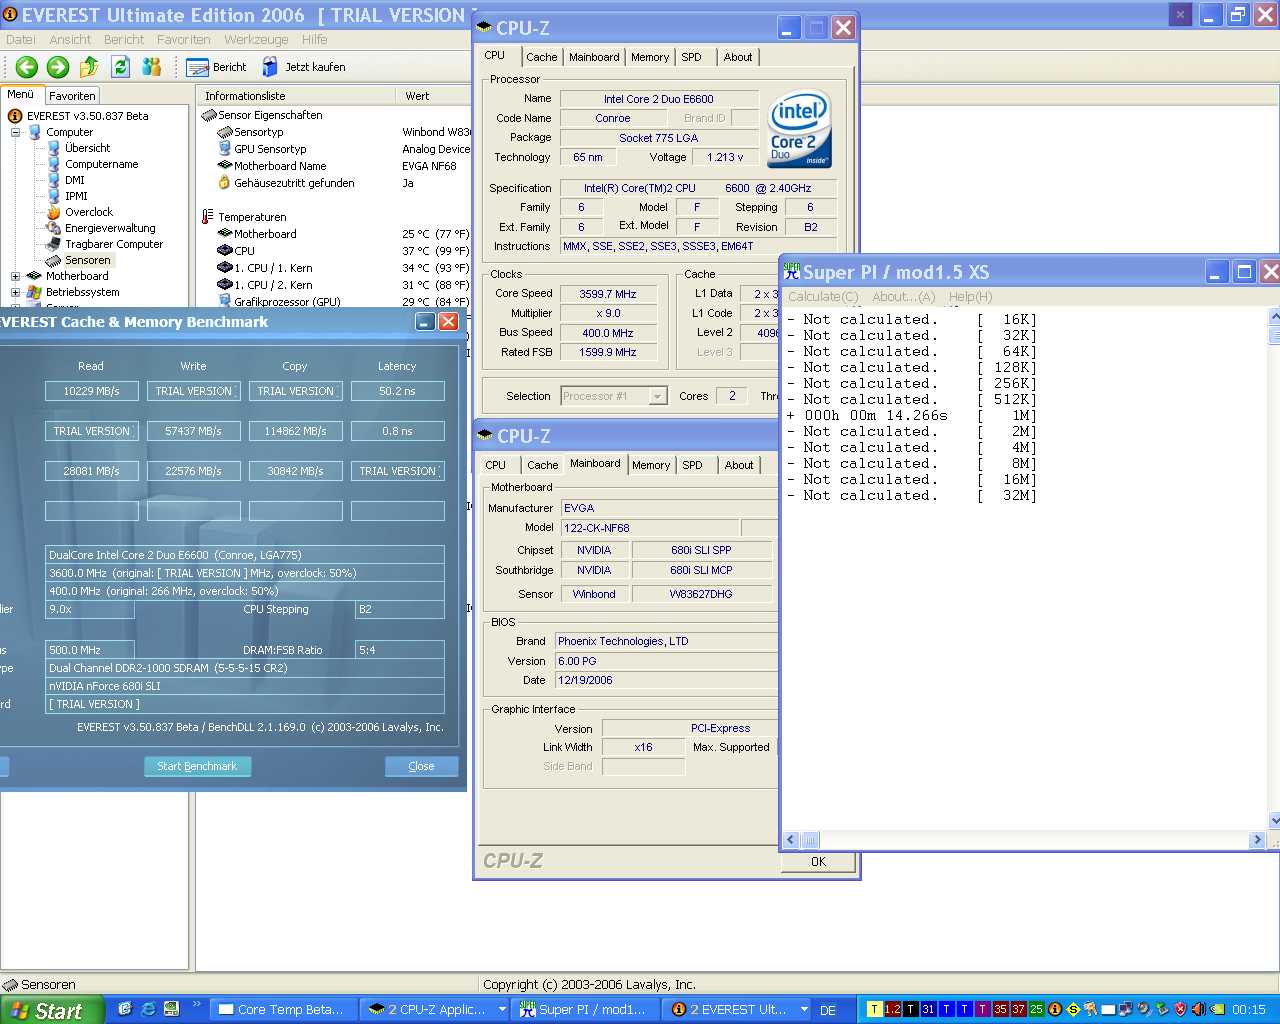The height and width of the screenshot is (1024, 1280).
Task: Click the right arrow of Super PI's horizontal scrollbar
Action: click(1257, 840)
